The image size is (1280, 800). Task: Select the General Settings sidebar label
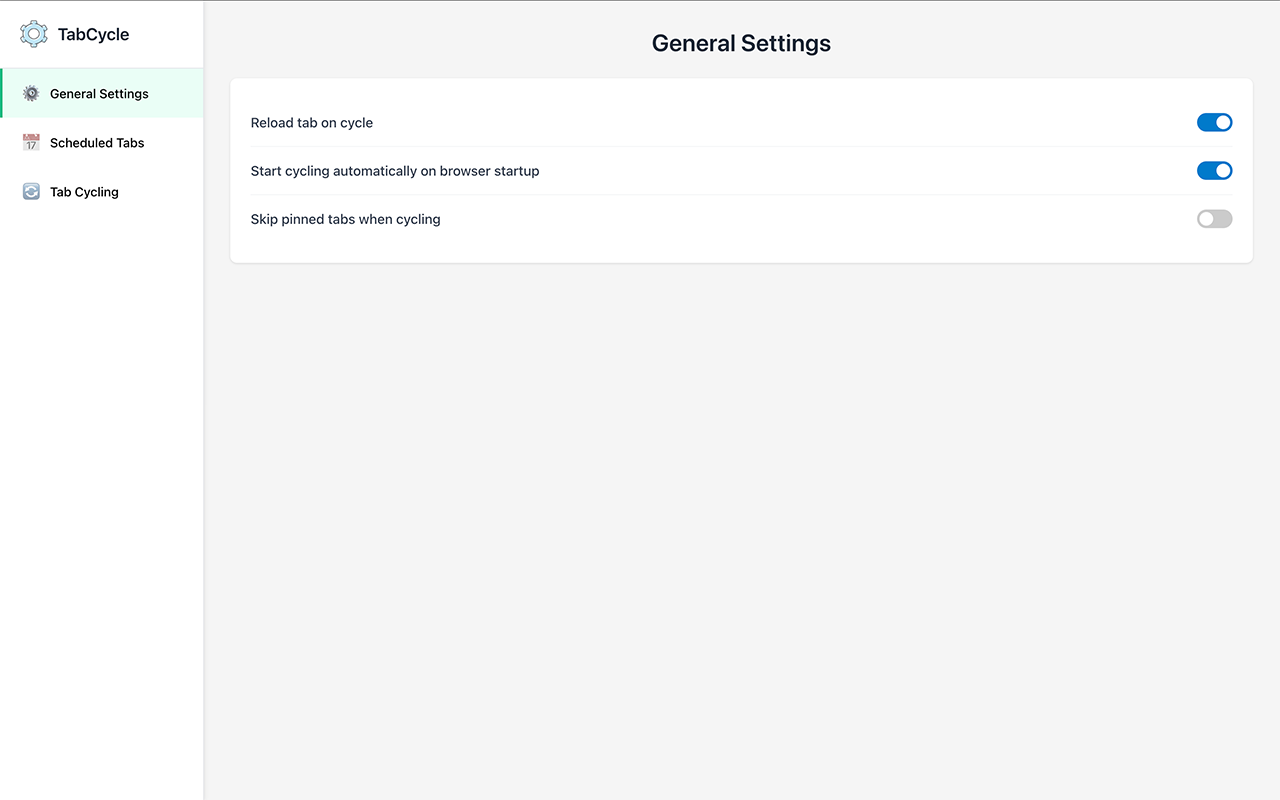point(99,94)
